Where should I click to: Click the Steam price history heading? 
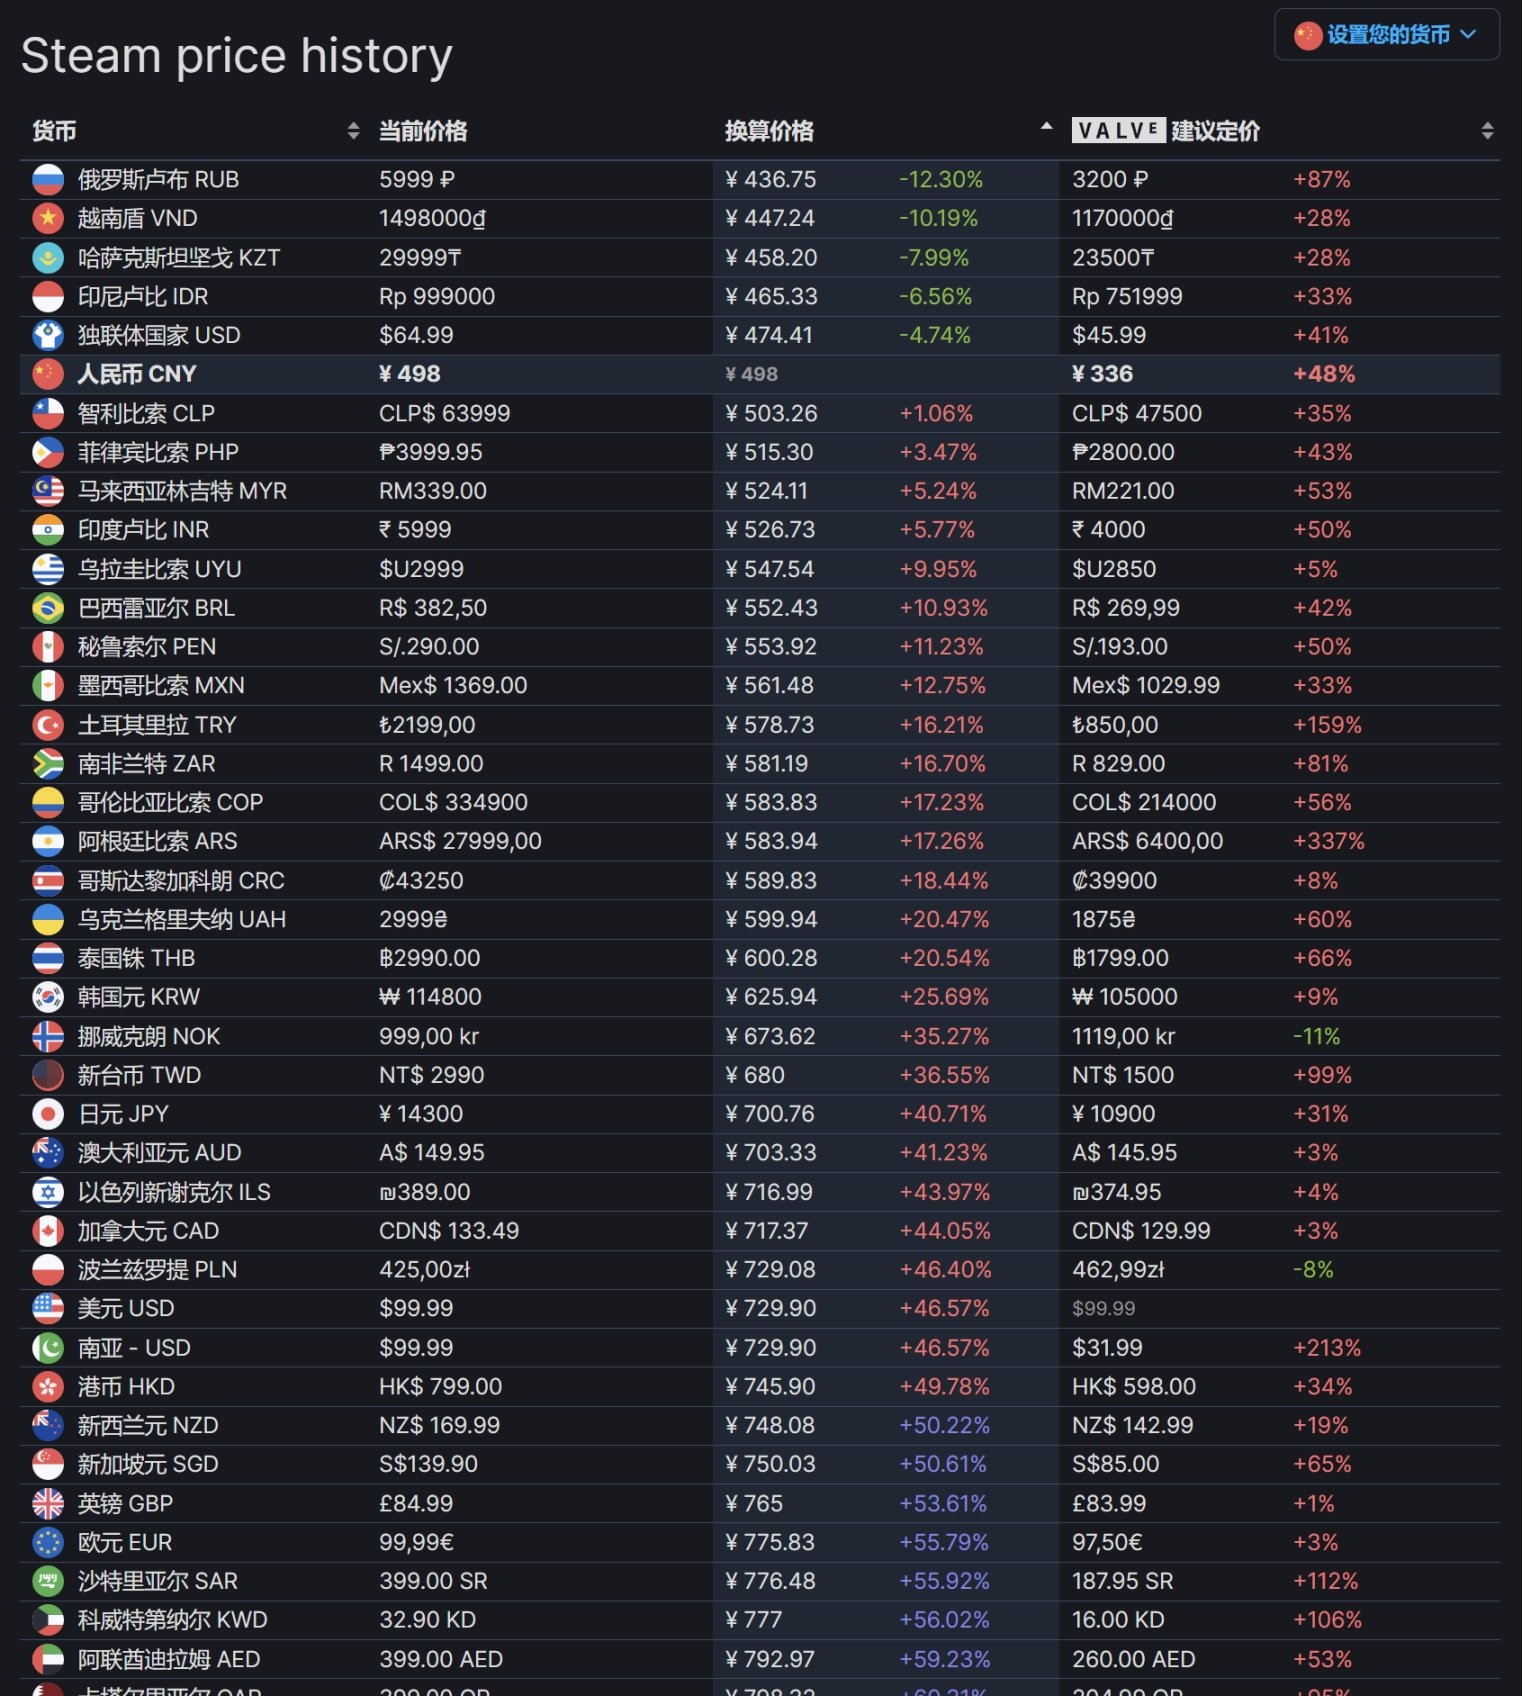click(237, 55)
